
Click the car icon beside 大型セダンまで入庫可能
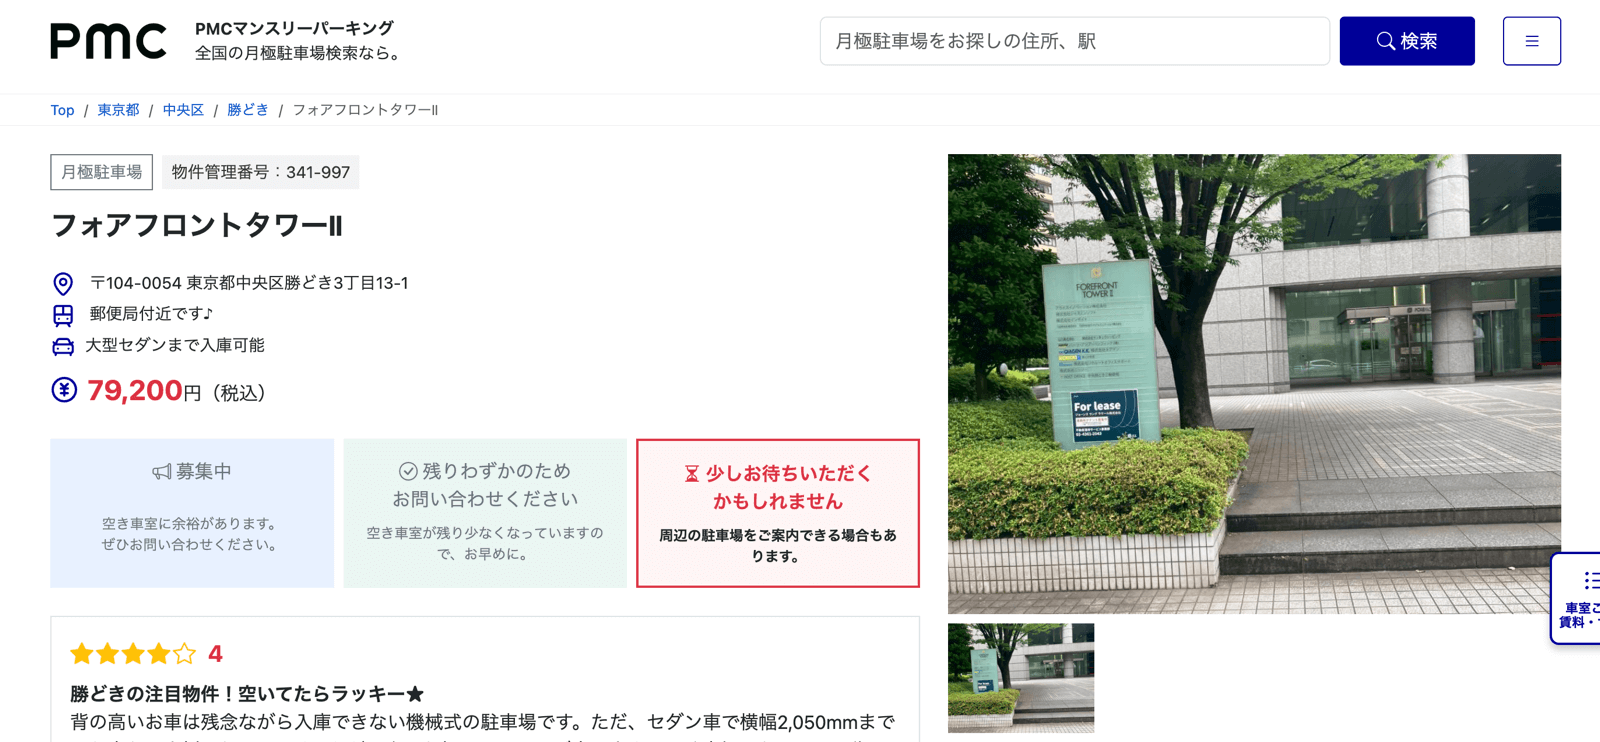point(63,346)
